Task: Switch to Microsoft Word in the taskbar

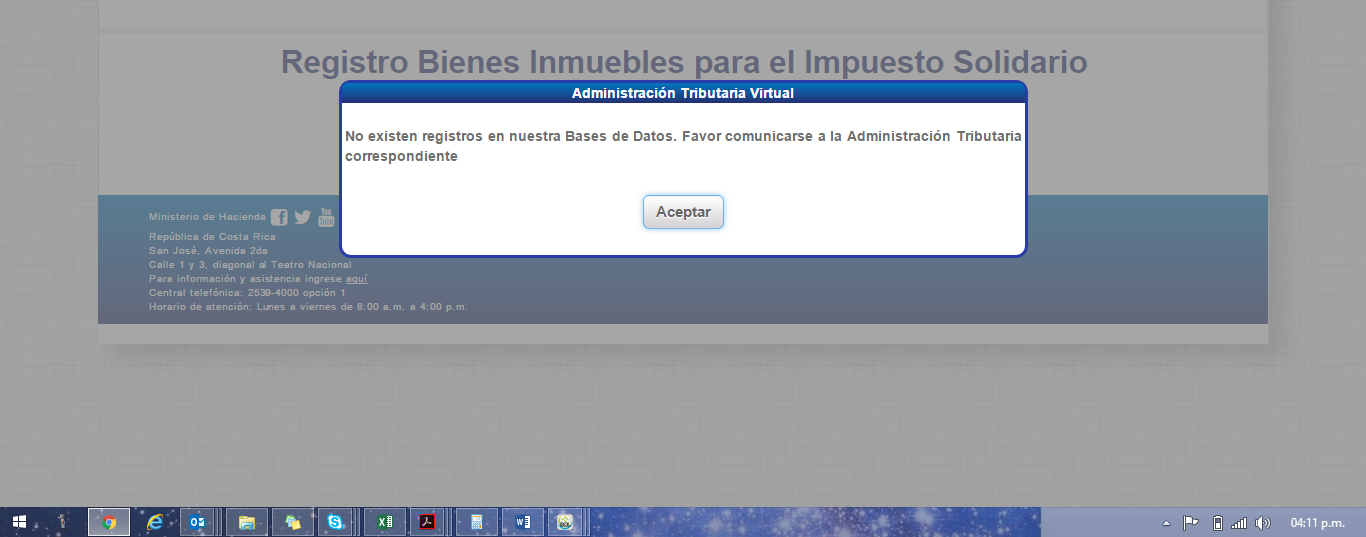Action: click(523, 522)
